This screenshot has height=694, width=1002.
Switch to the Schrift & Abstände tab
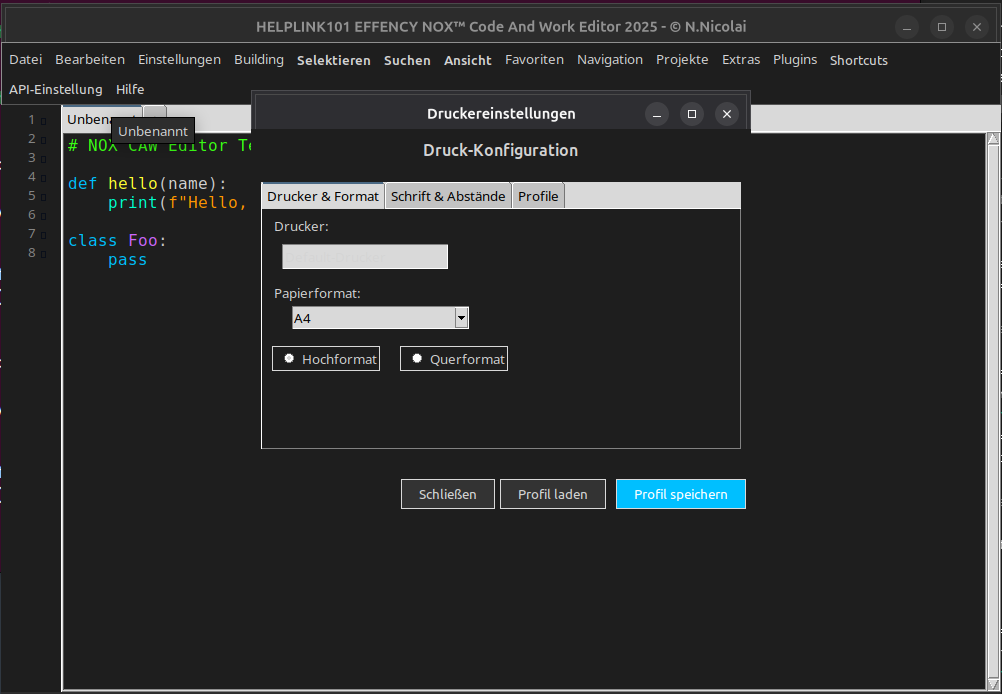448,196
